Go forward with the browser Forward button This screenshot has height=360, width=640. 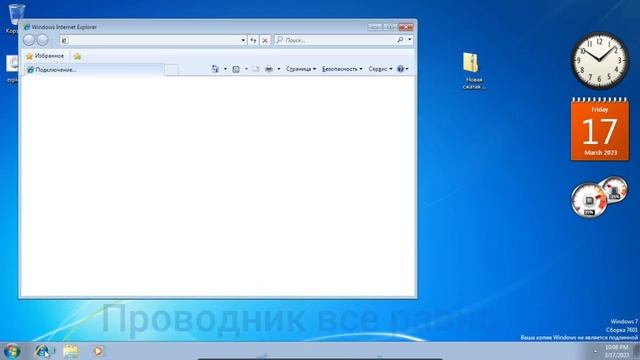[x=42, y=40]
